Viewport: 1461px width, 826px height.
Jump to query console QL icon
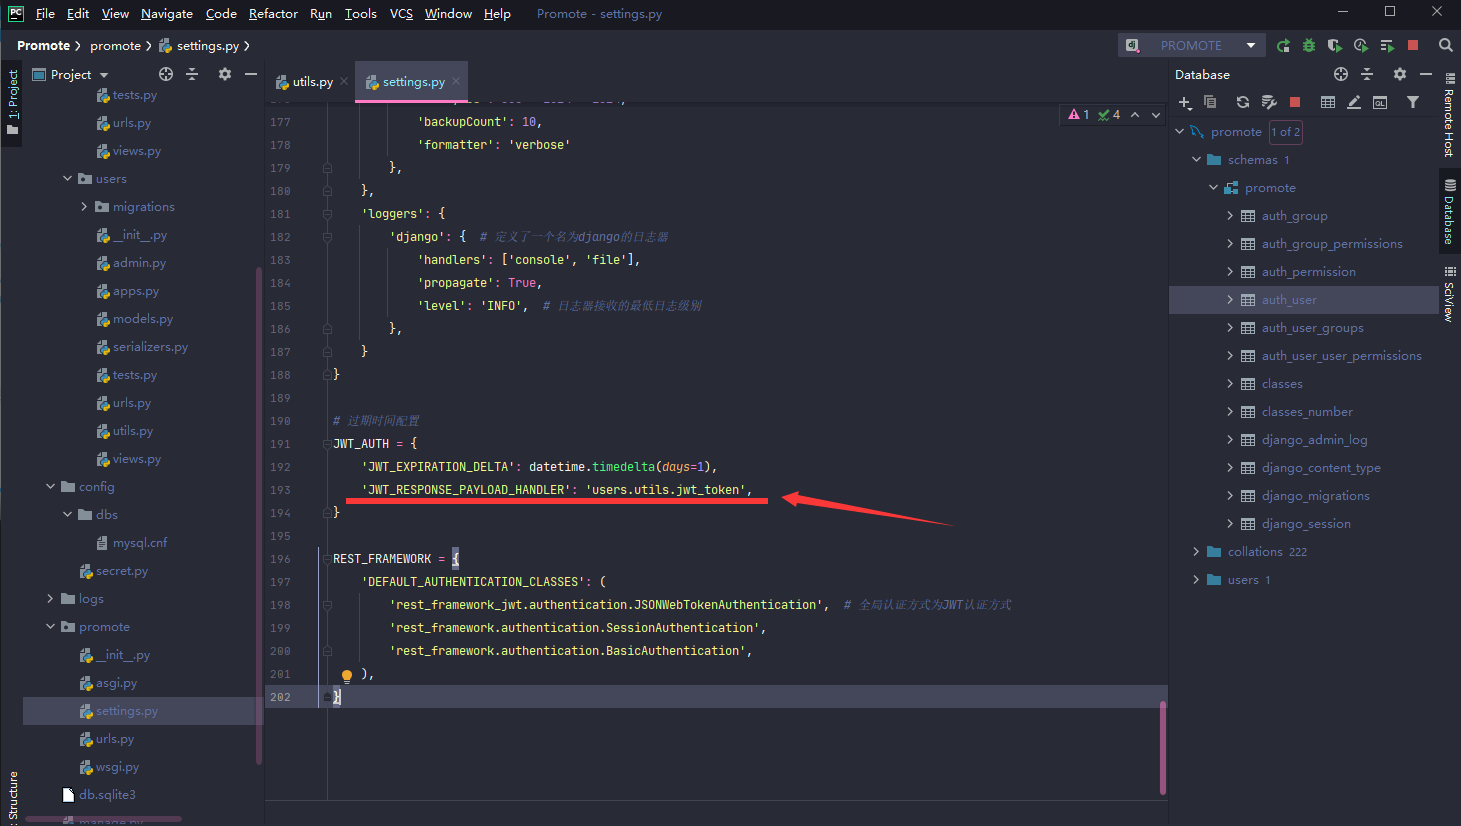1380,102
